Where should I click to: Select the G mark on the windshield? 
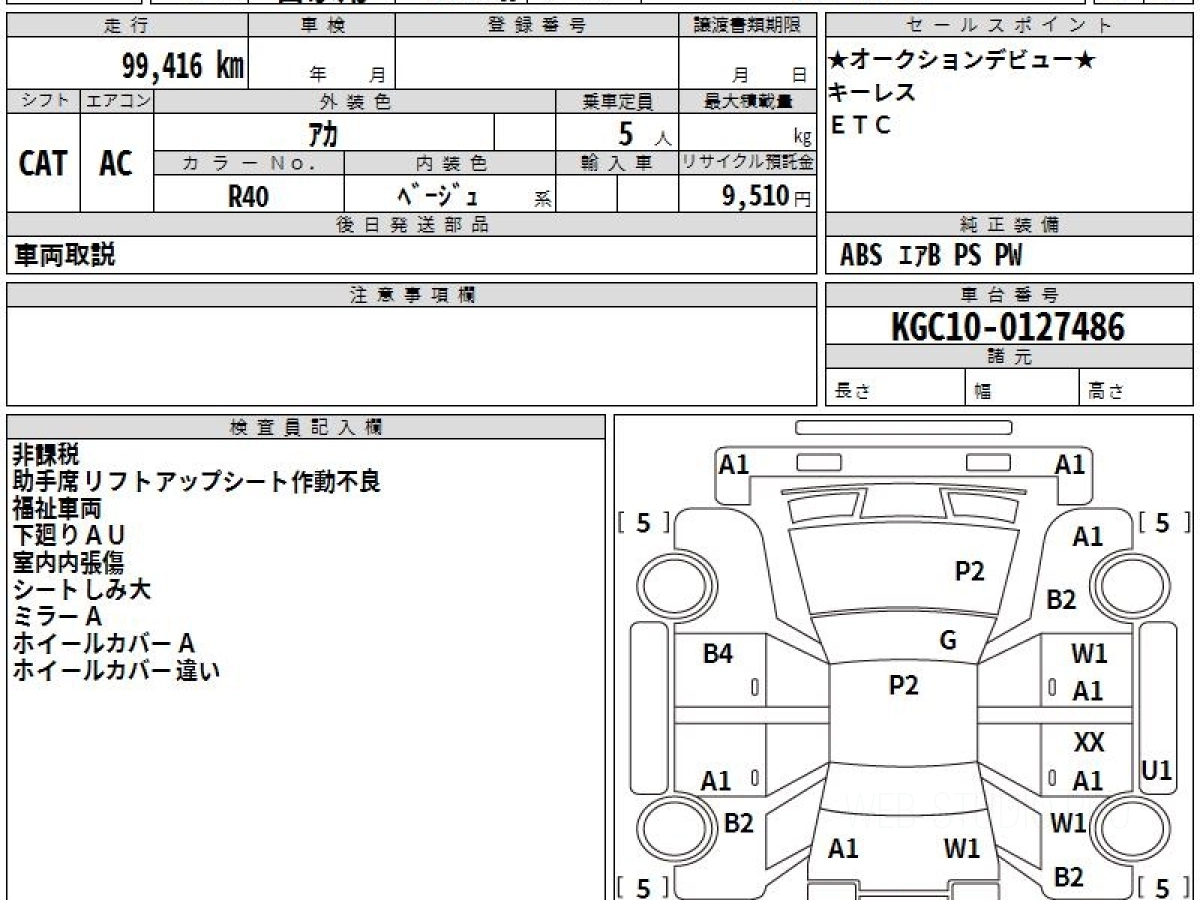[948, 641]
